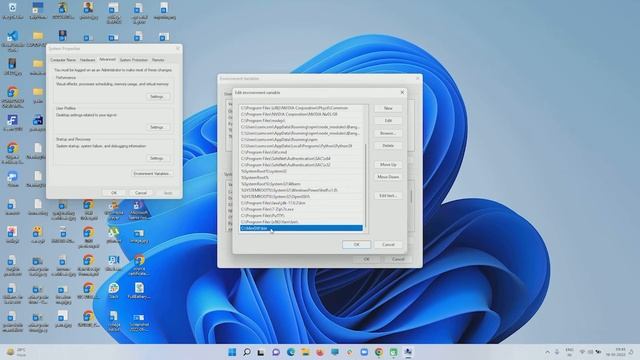Open taskbar Search magnifier icon

[247, 352]
